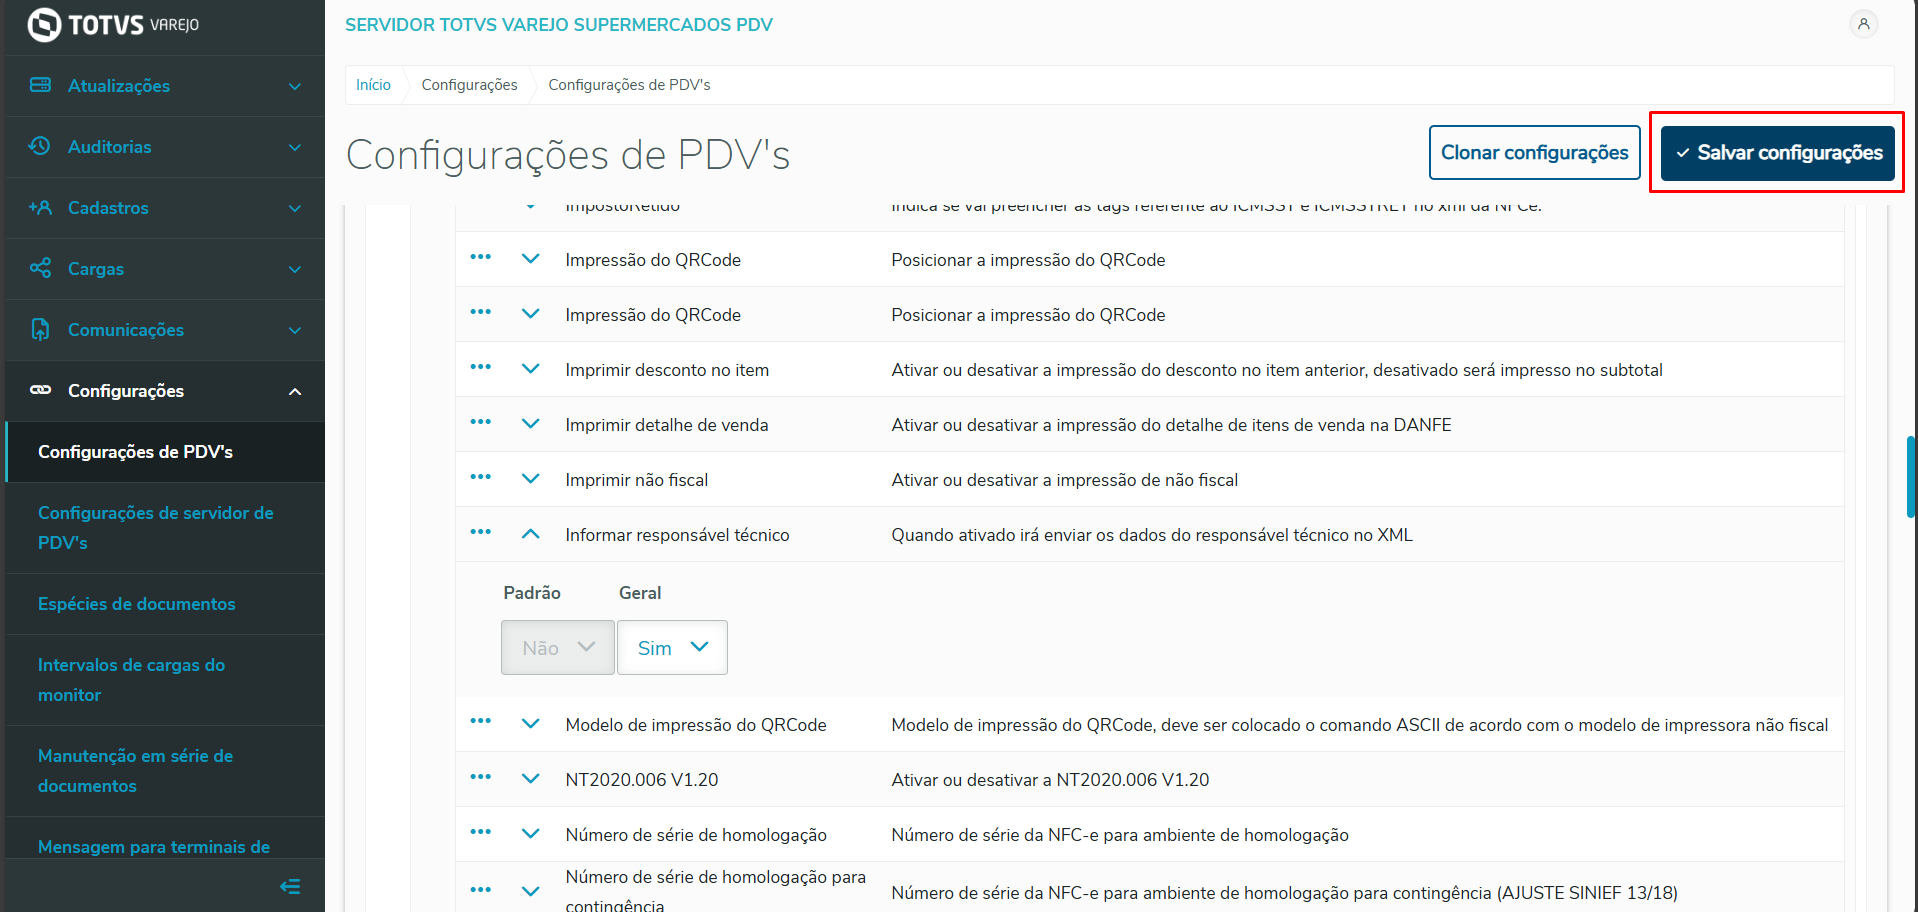
Task: Click the description "Ativar ou desativar a NT2020.006 V1.20"
Action: 1050,780
